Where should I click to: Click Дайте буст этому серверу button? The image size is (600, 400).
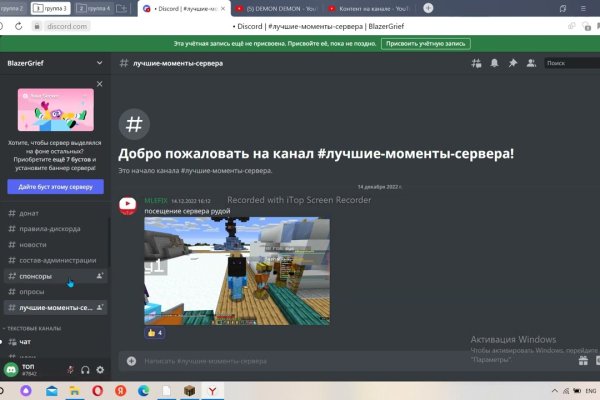pos(55,187)
